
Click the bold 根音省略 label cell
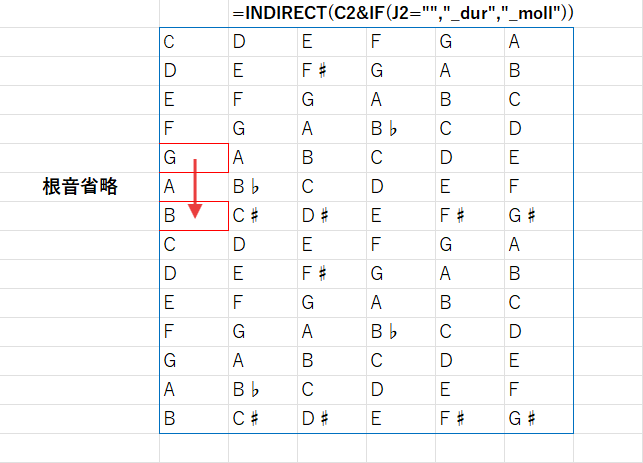click(x=80, y=187)
